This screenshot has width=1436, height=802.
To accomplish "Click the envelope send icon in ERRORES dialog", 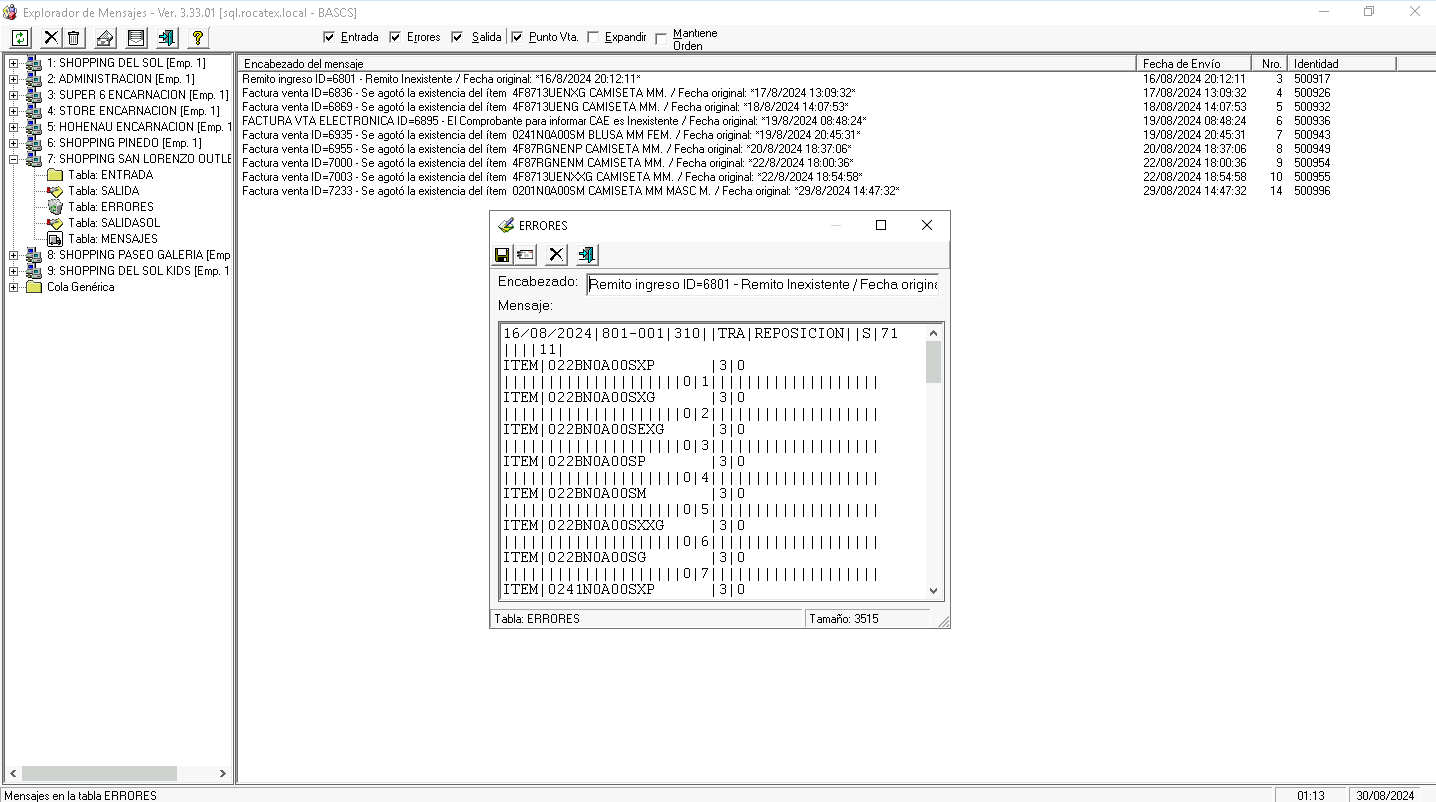I will coord(525,255).
